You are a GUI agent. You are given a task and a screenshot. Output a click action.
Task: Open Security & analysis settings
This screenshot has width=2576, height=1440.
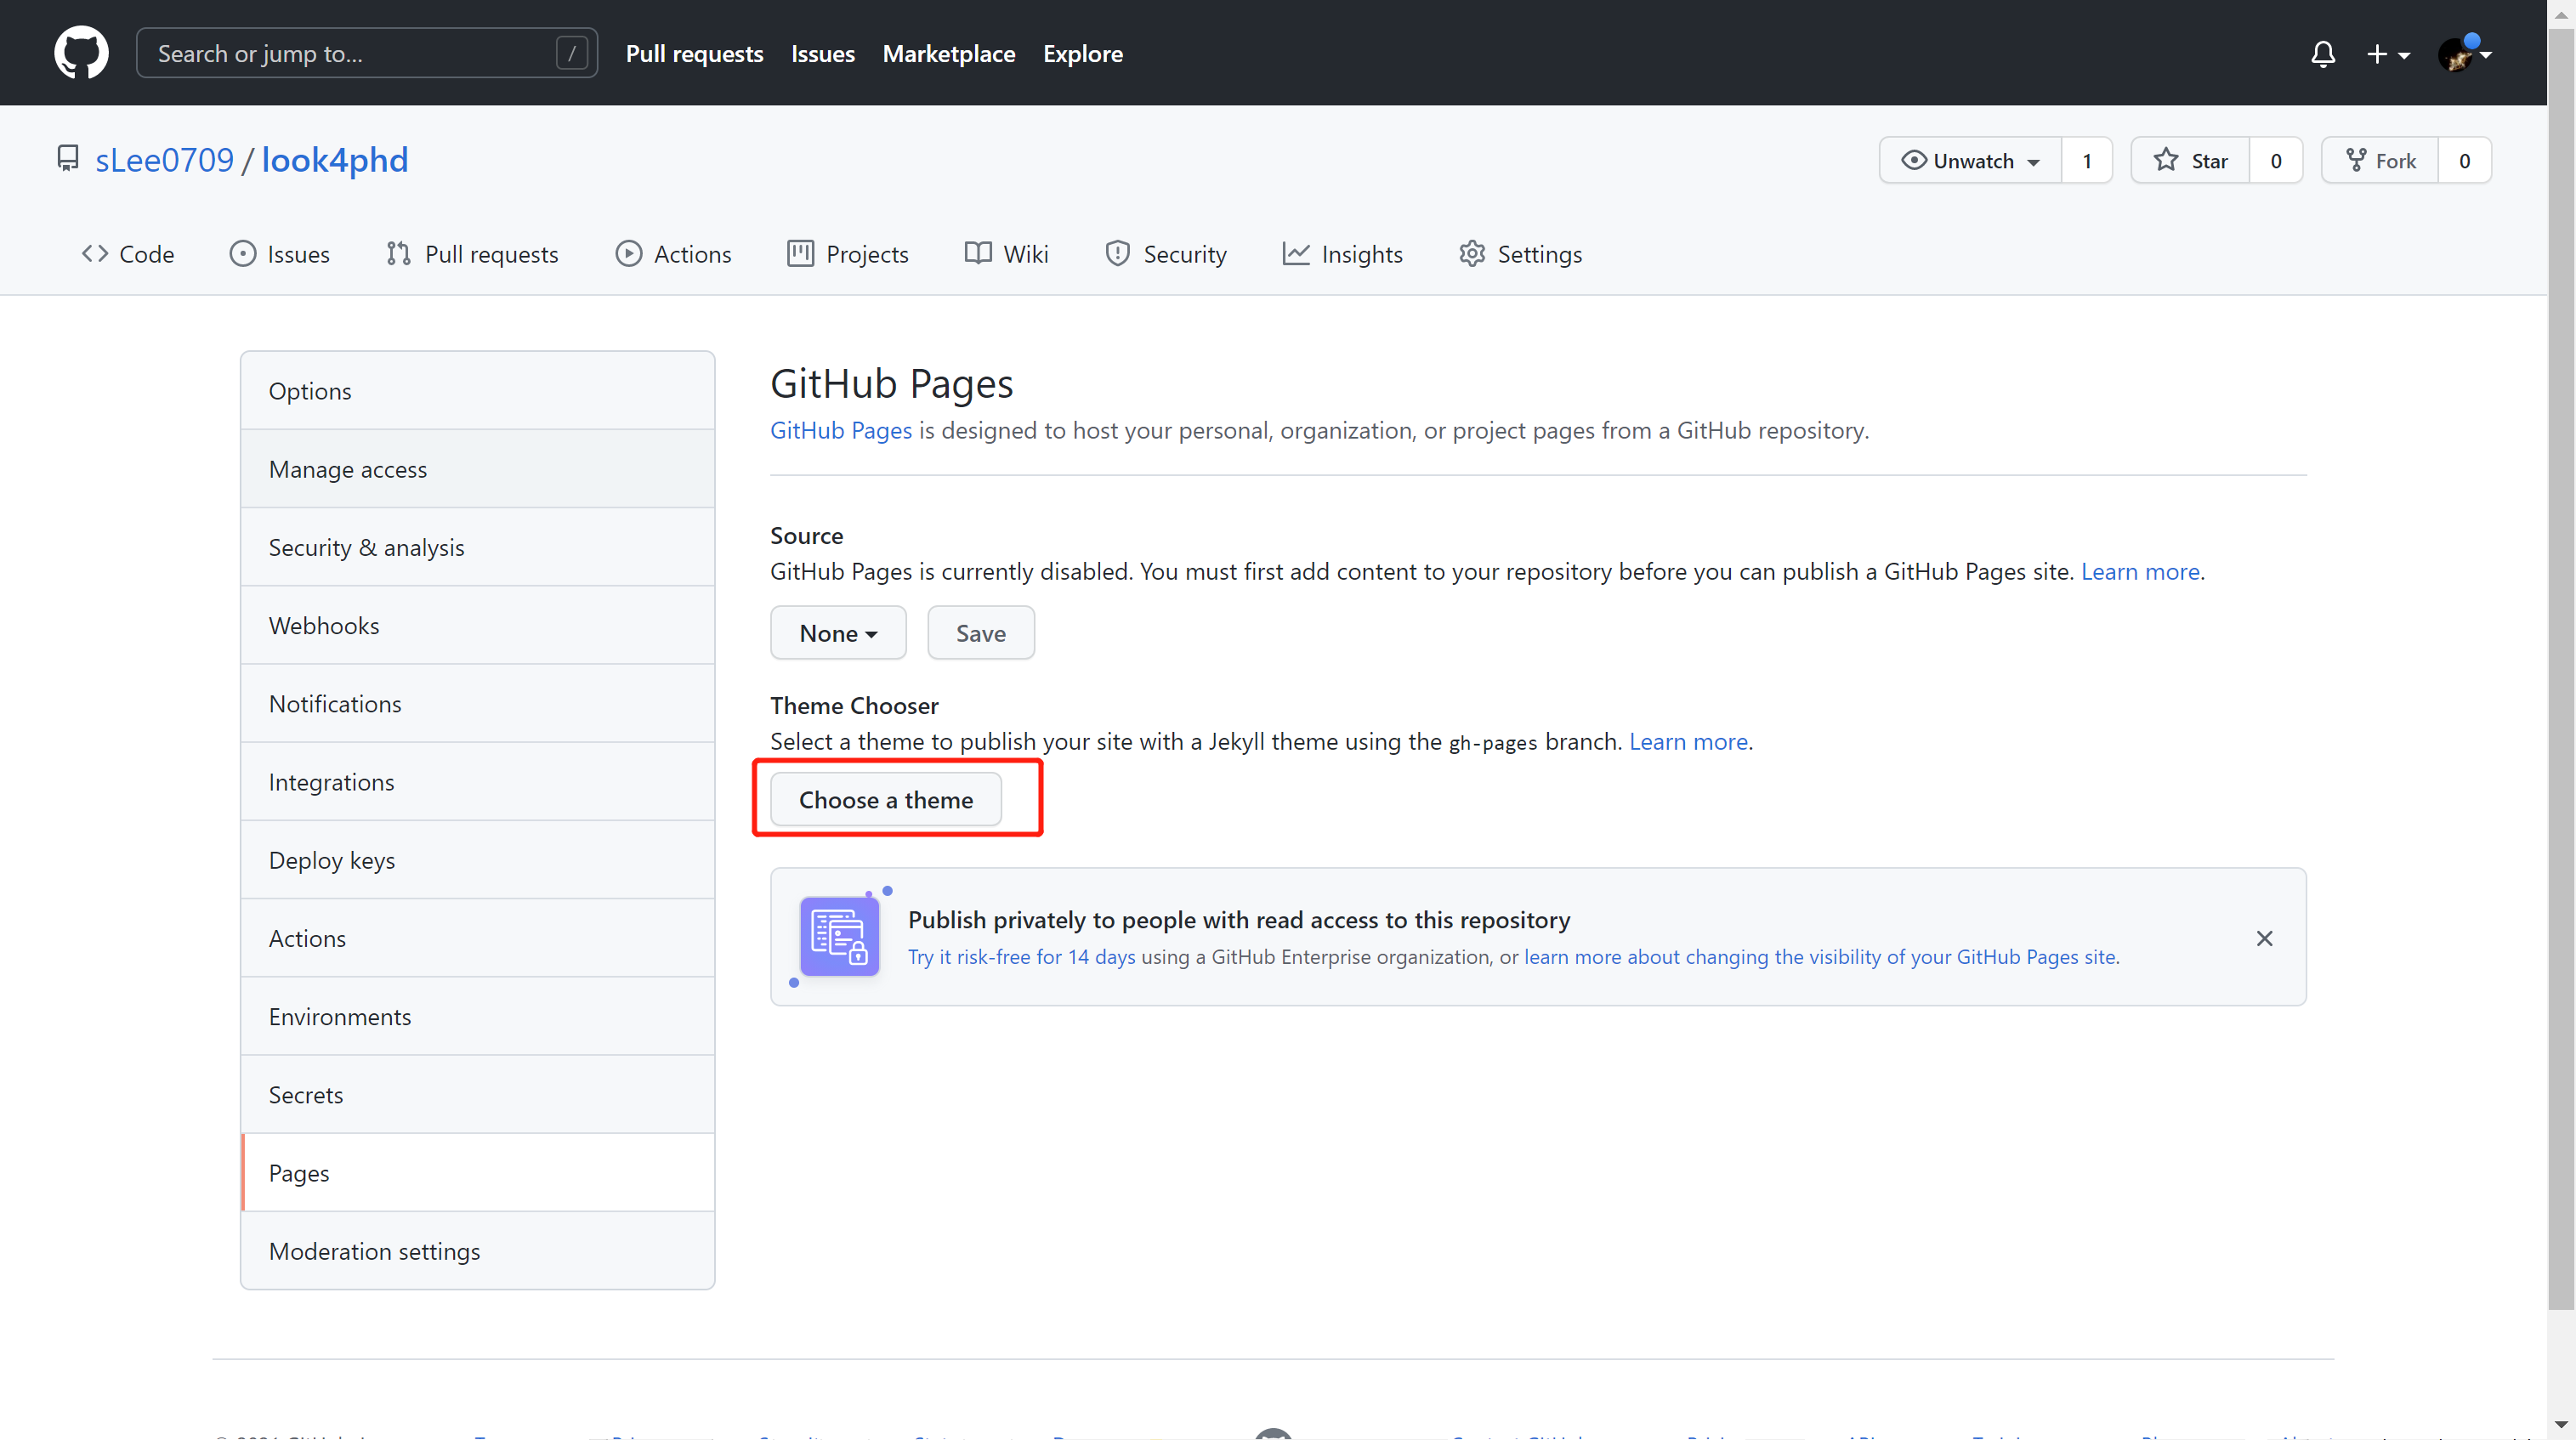478,547
